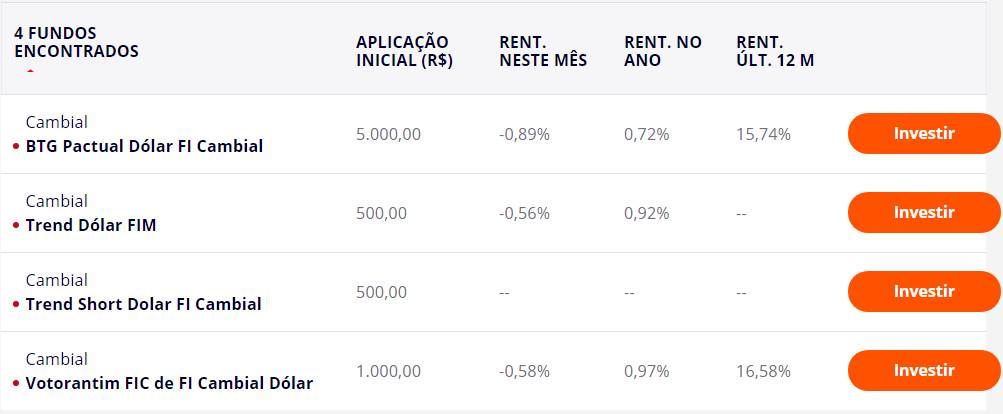This screenshot has width=1003, height=414.
Task: Invest in BTG Pactual Dólar FI Cambial
Action: [924, 134]
